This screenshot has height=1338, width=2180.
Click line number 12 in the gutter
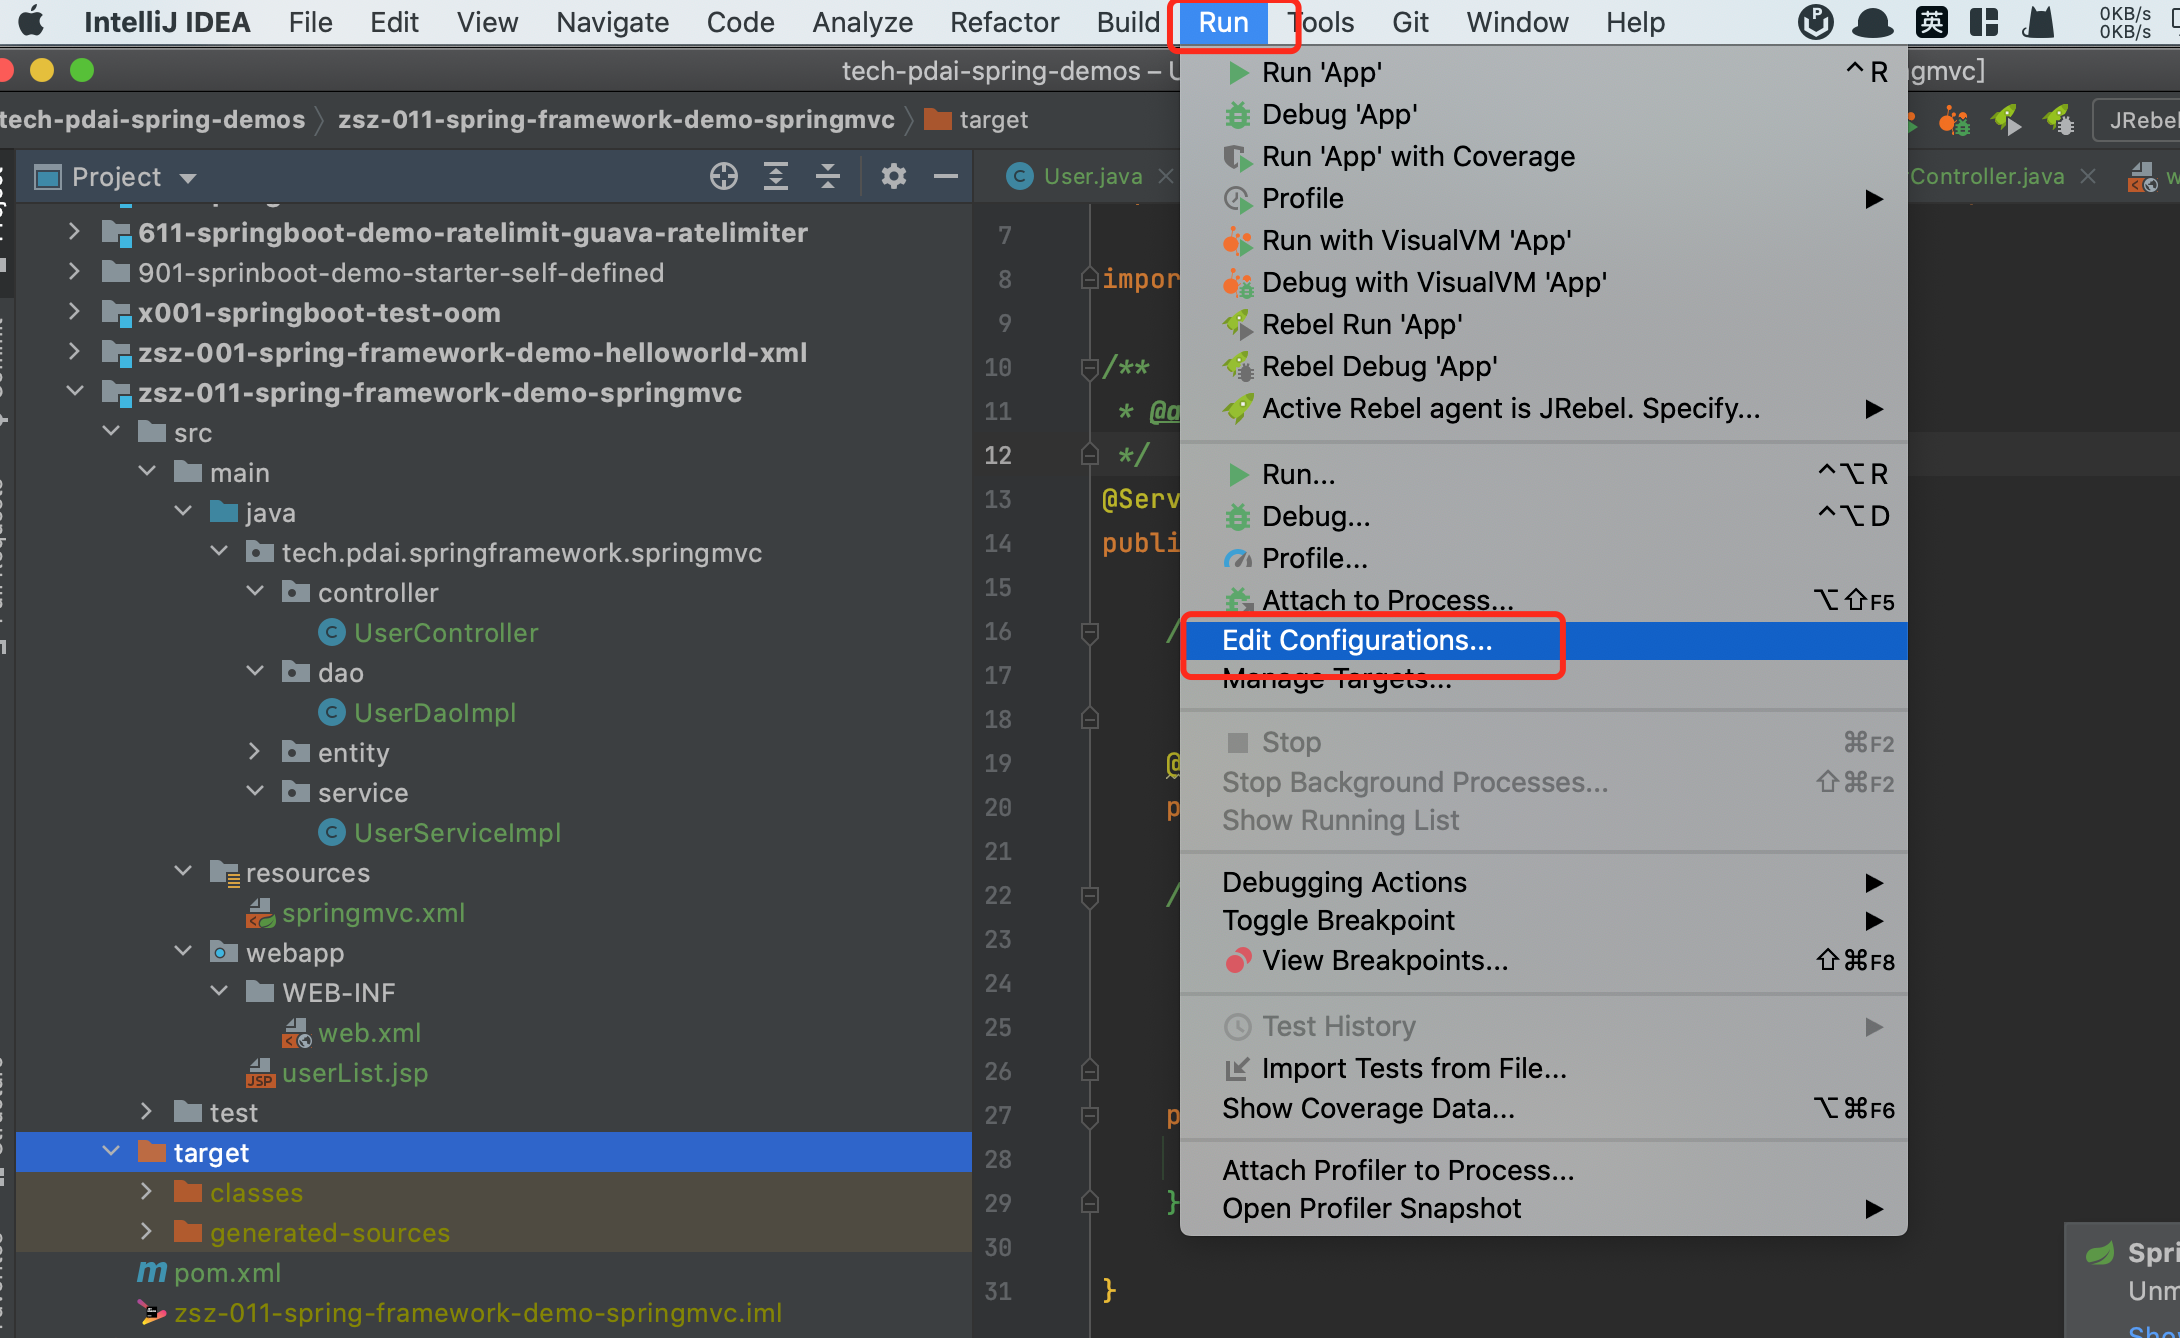[998, 456]
